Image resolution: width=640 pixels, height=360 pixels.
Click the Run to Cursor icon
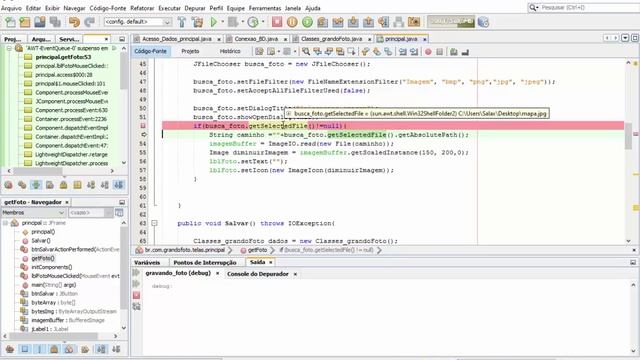coord(384,22)
